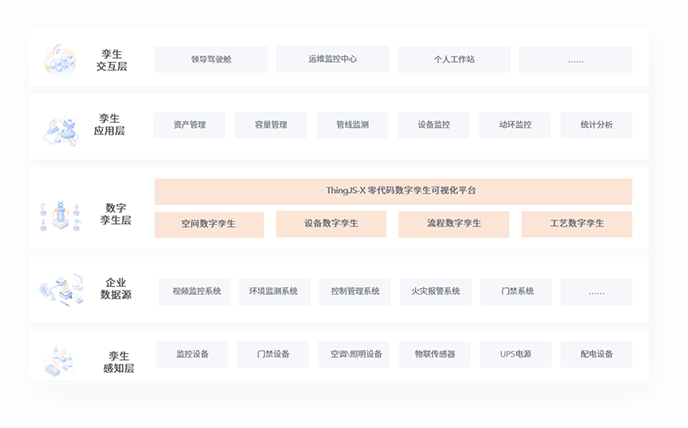Screen dimensions: 688x428
Task: Click the 企业数据源 layer icon
Action: (x=60, y=291)
